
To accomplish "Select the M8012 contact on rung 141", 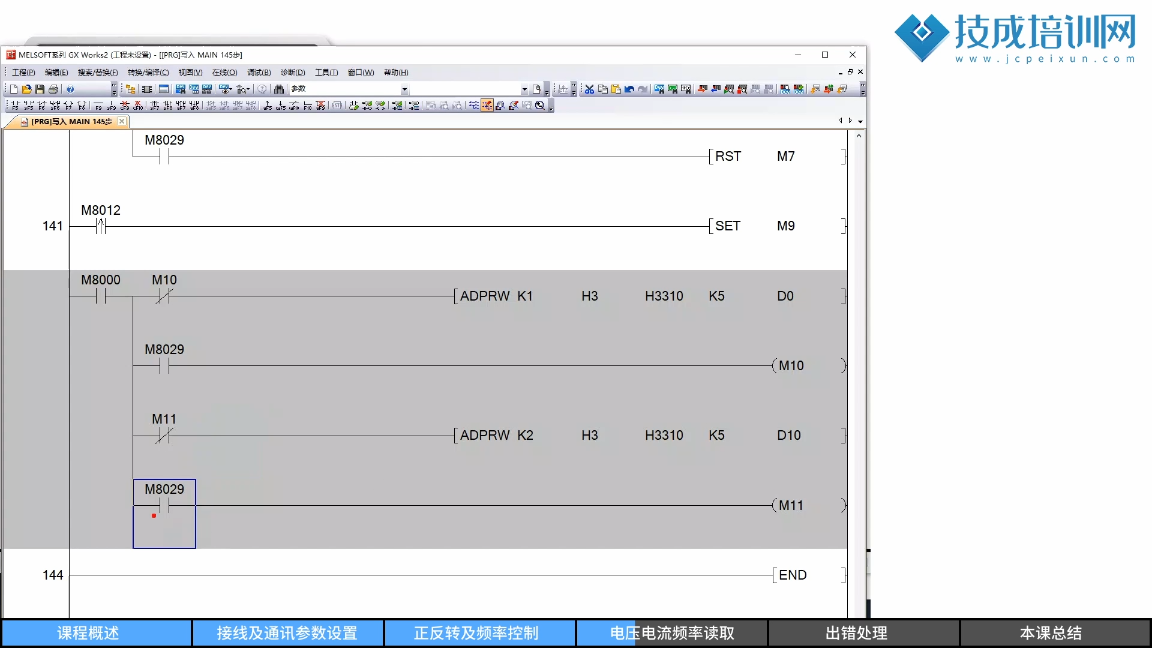I will 101,219.
